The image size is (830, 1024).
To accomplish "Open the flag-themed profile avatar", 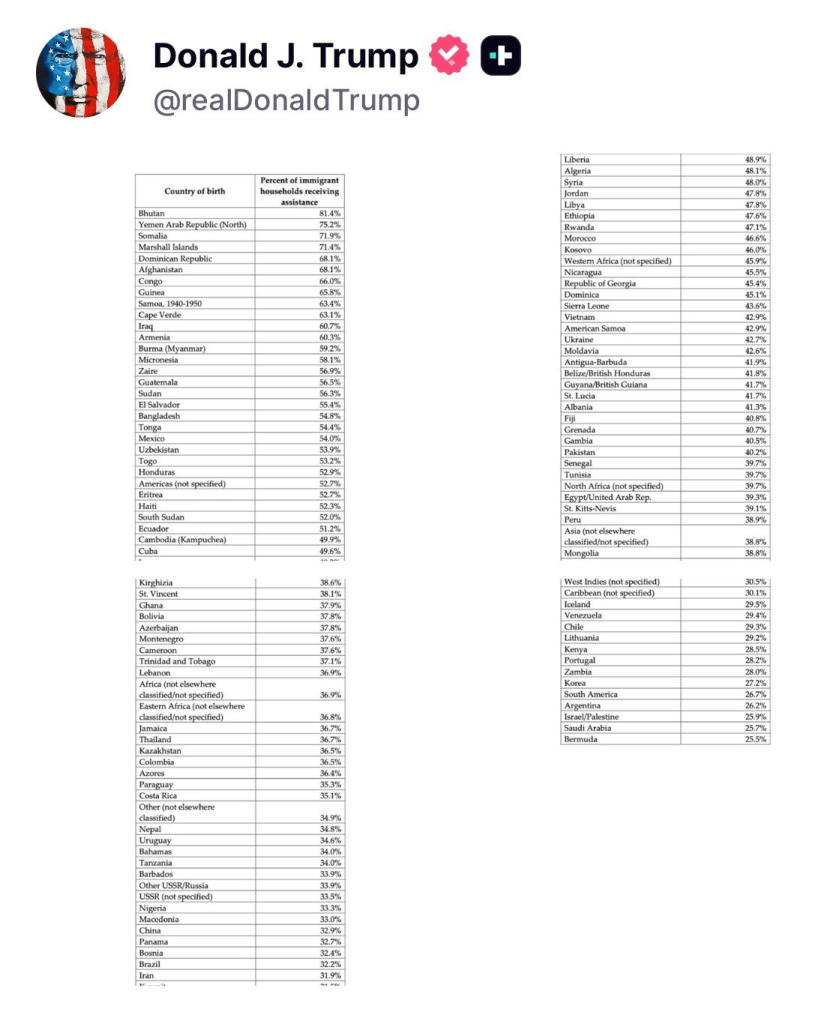I will pos(81,73).
